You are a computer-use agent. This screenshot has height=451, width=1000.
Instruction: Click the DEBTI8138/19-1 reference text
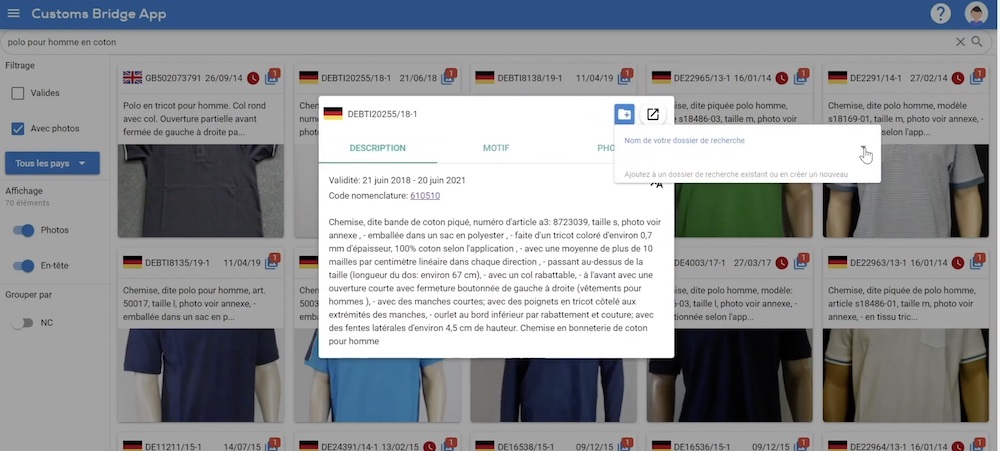click(529, 78)
